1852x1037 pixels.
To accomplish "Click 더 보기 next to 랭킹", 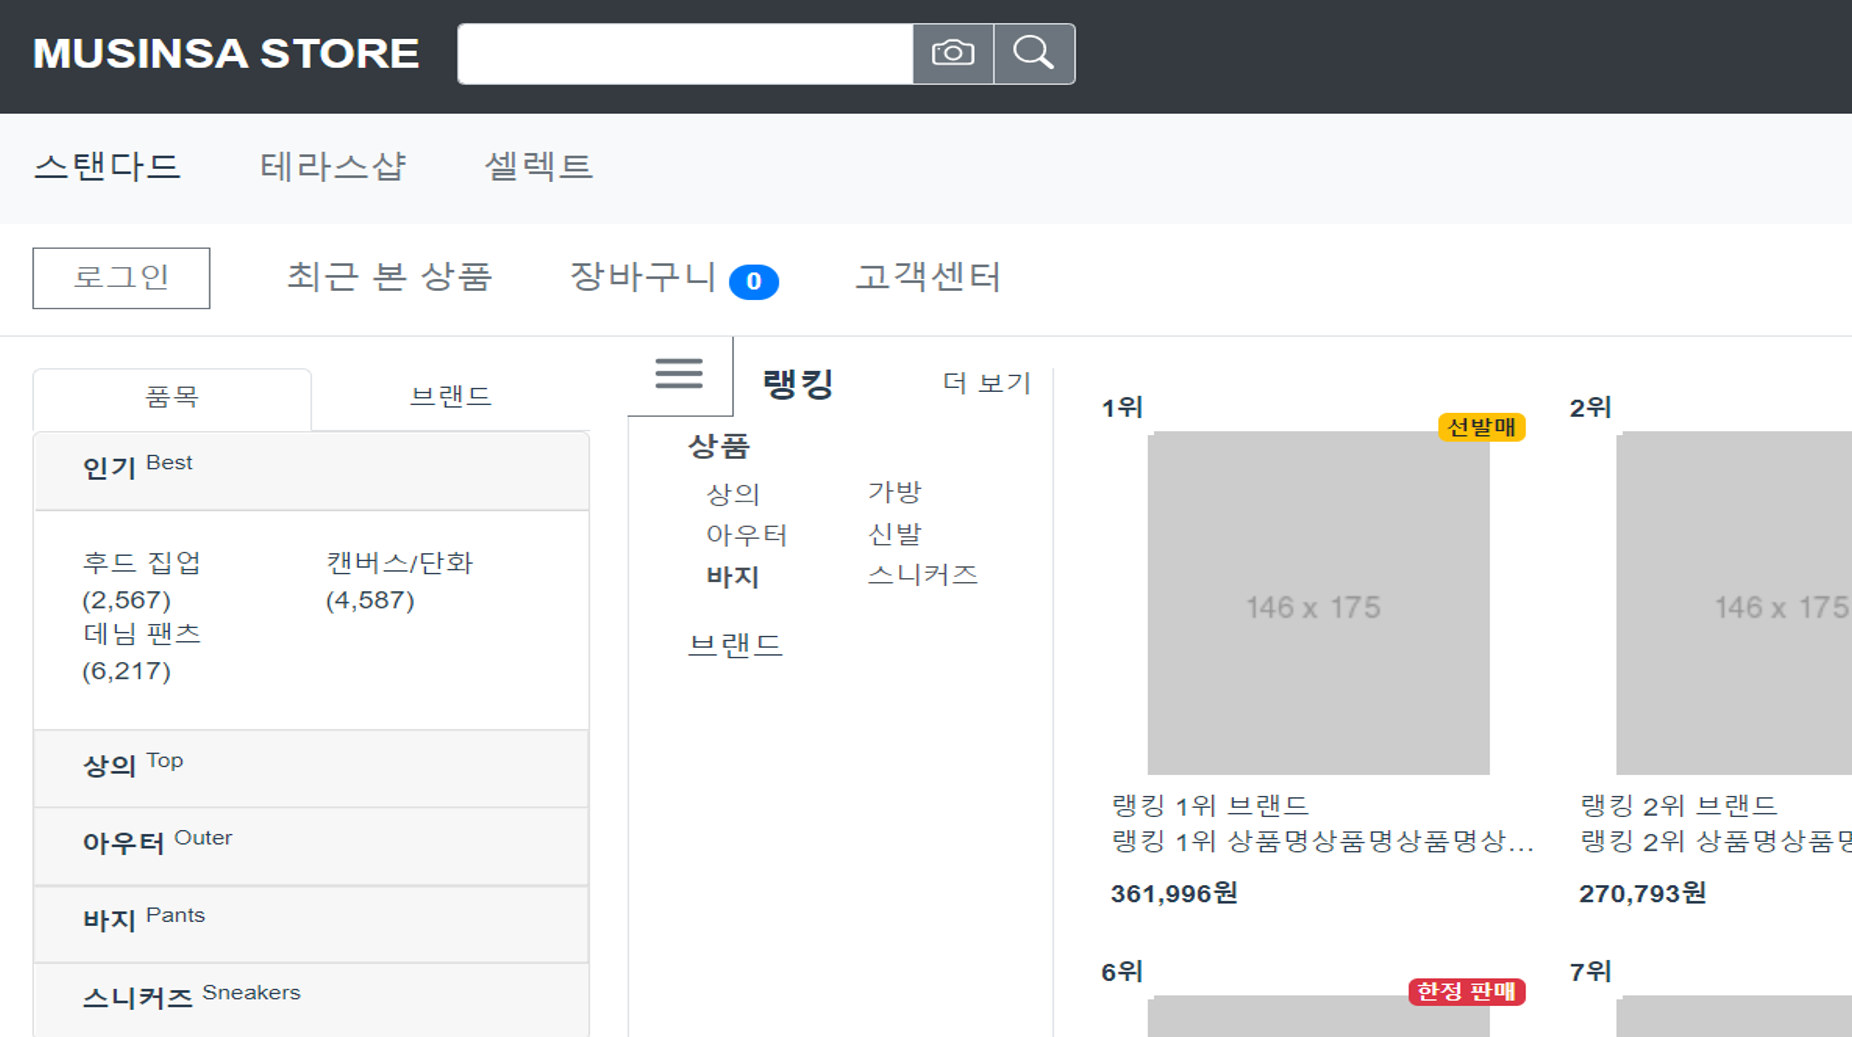I will [987, 383].
